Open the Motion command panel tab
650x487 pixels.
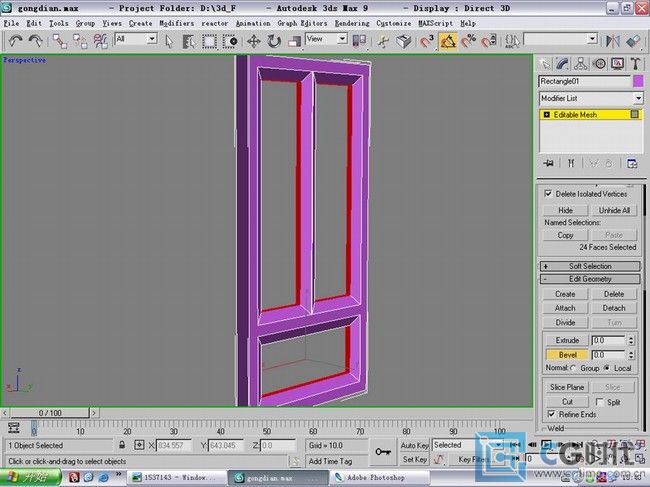tap(599, 64)
